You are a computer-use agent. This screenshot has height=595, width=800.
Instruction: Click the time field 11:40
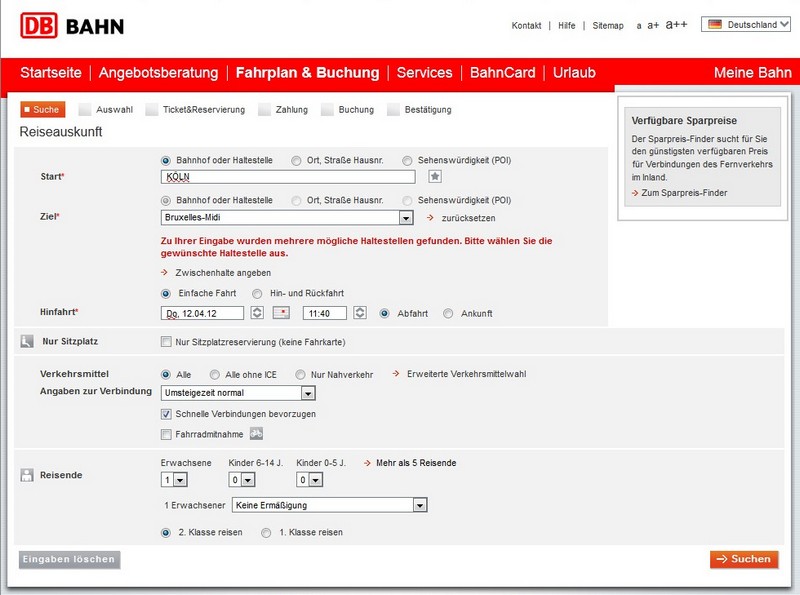[325, 313]
